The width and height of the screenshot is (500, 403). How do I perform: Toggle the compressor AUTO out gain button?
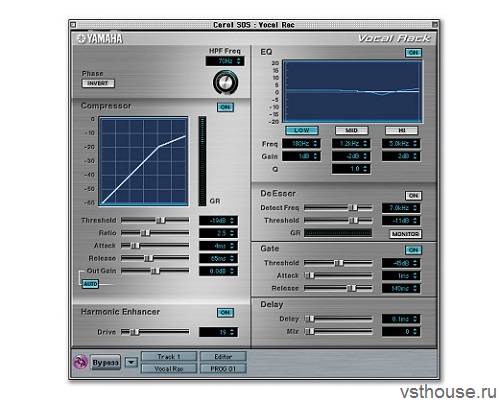click(x=90, y=284)
